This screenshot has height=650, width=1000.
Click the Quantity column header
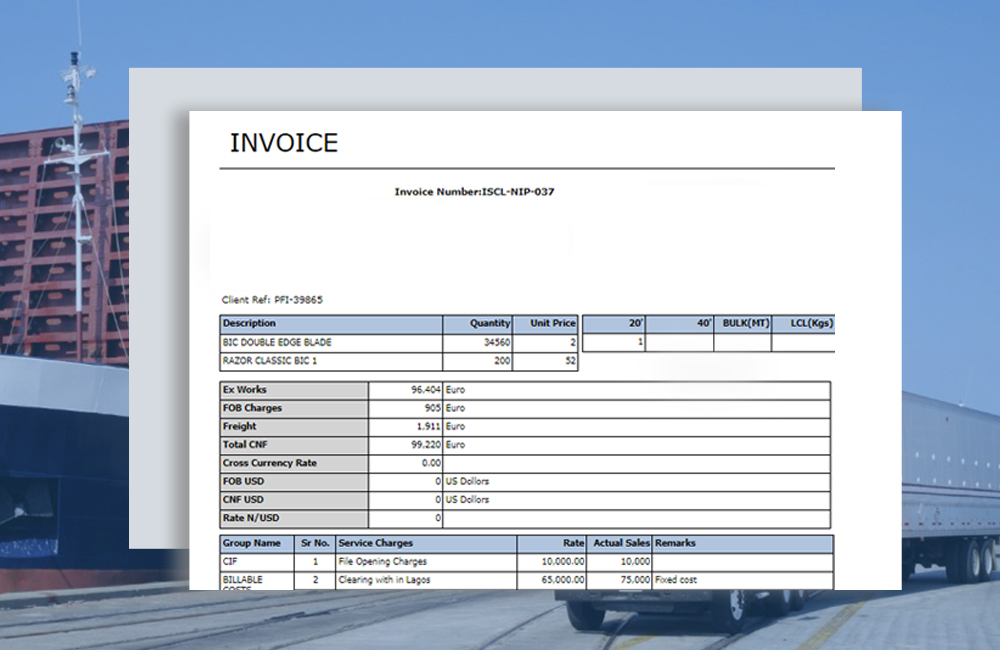(489, 323)
